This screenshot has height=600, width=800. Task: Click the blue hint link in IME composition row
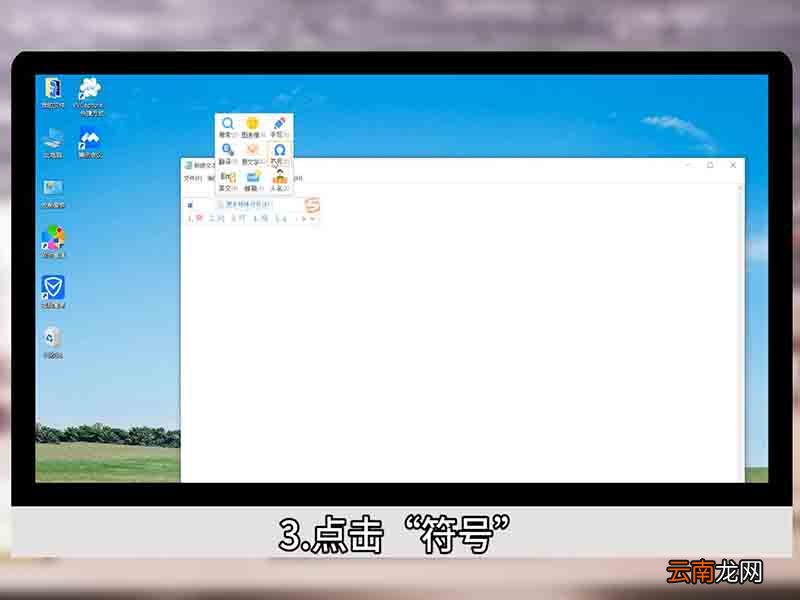248,204
